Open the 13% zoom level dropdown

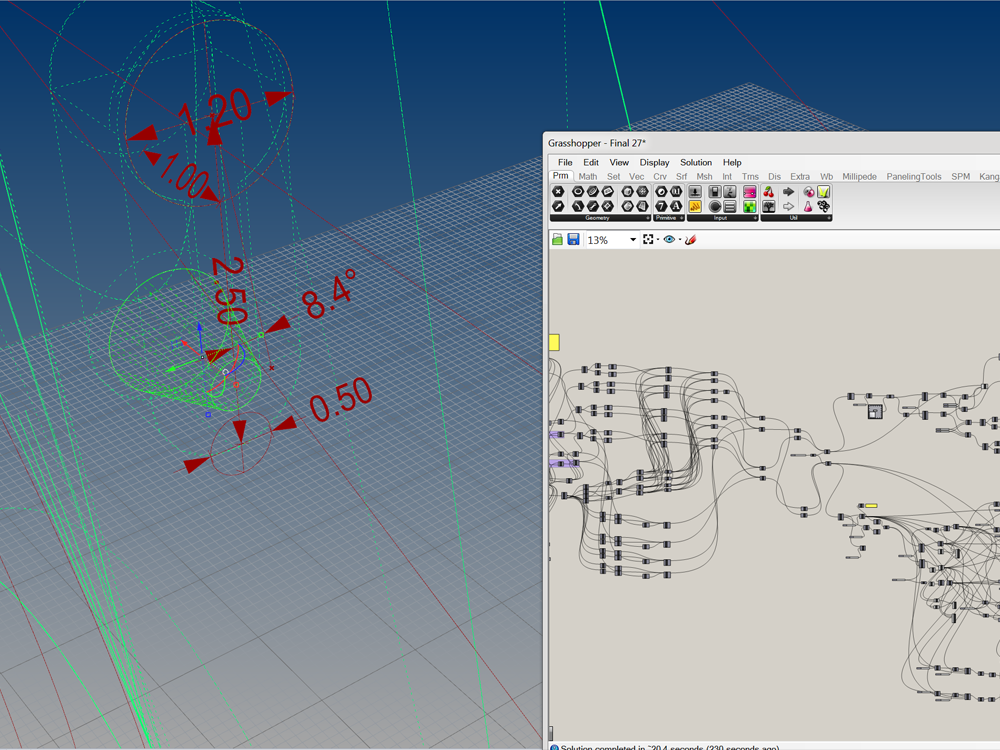tap(633, 240)
